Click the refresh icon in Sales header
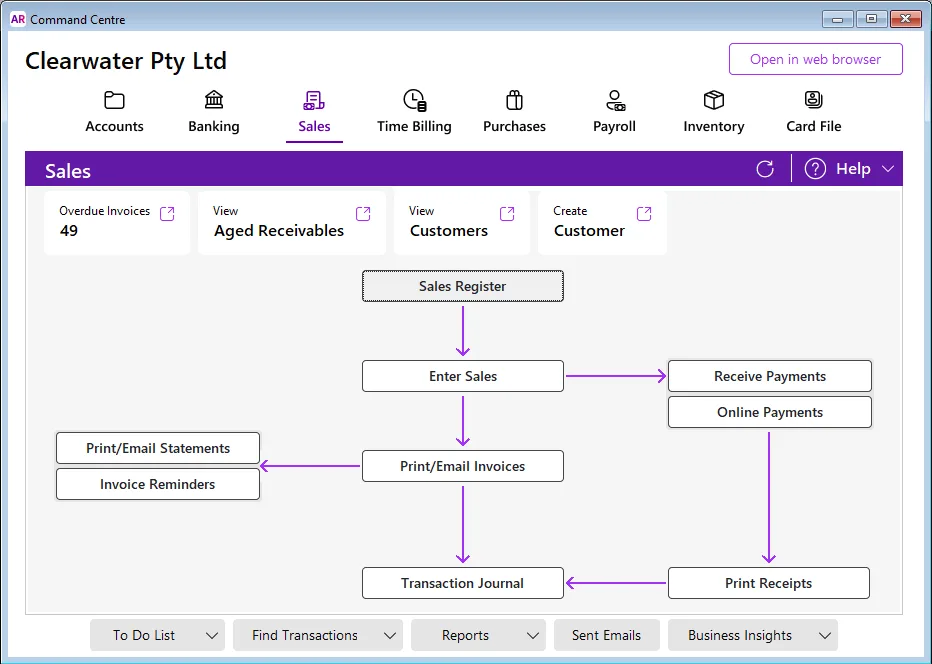This screenshot has height=664, width=932. [x=765, y=169]
